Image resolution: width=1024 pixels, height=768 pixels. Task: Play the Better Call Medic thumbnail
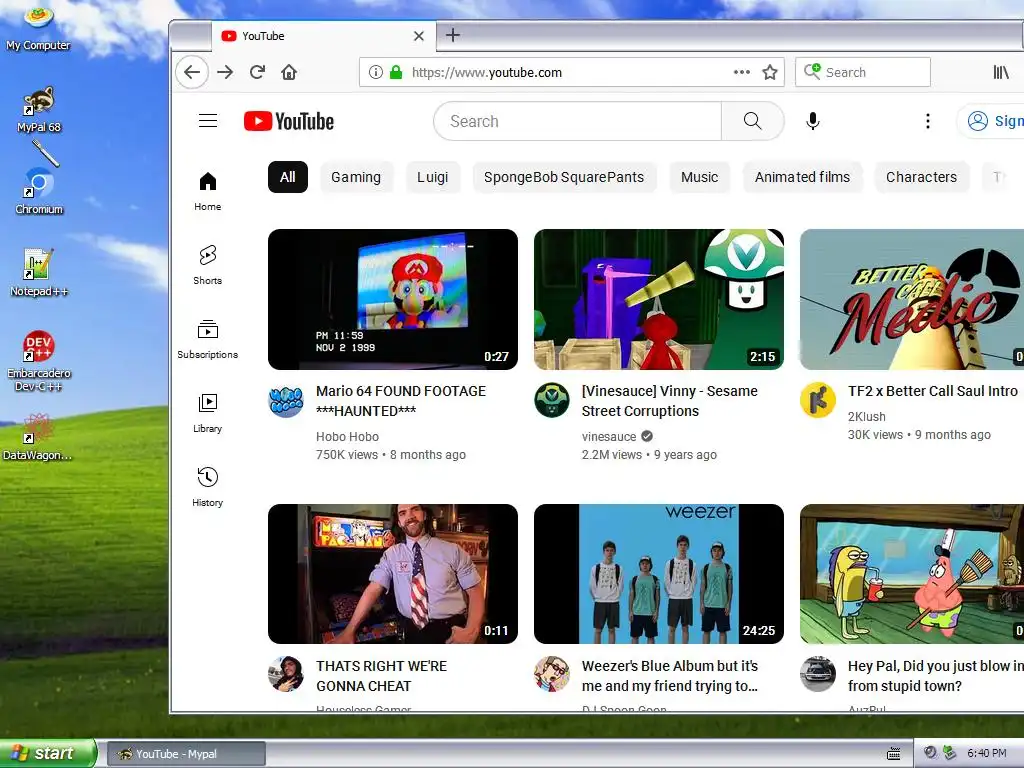(912, 299)
